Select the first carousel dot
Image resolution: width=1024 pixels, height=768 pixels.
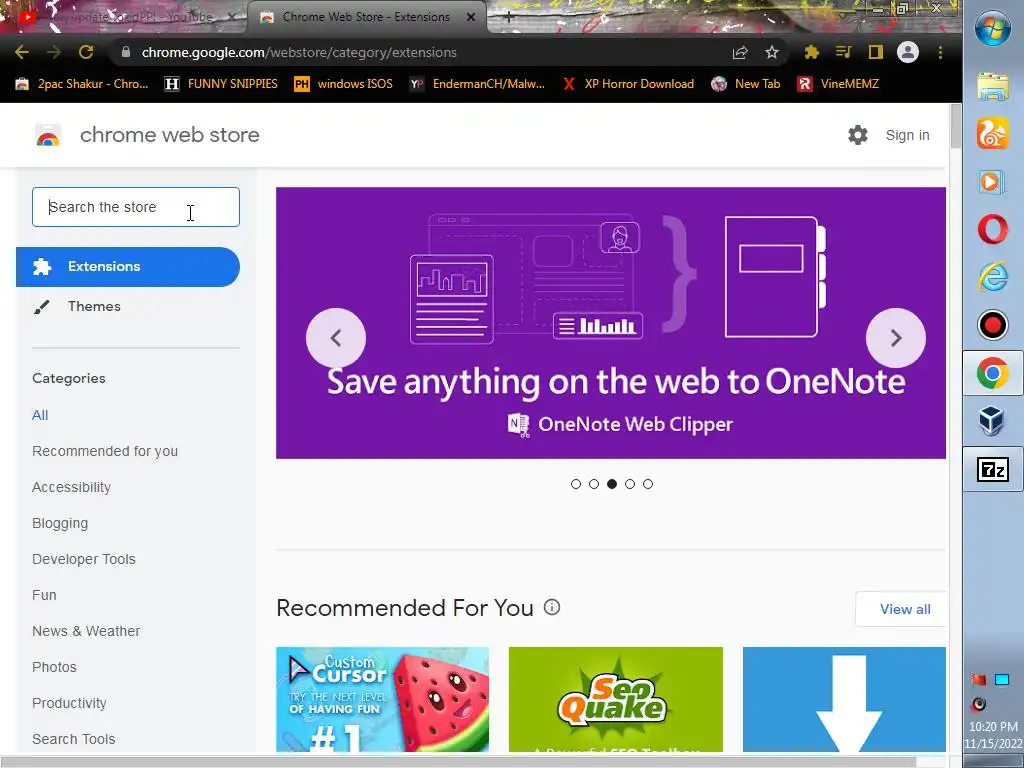[x=575, y=484]
